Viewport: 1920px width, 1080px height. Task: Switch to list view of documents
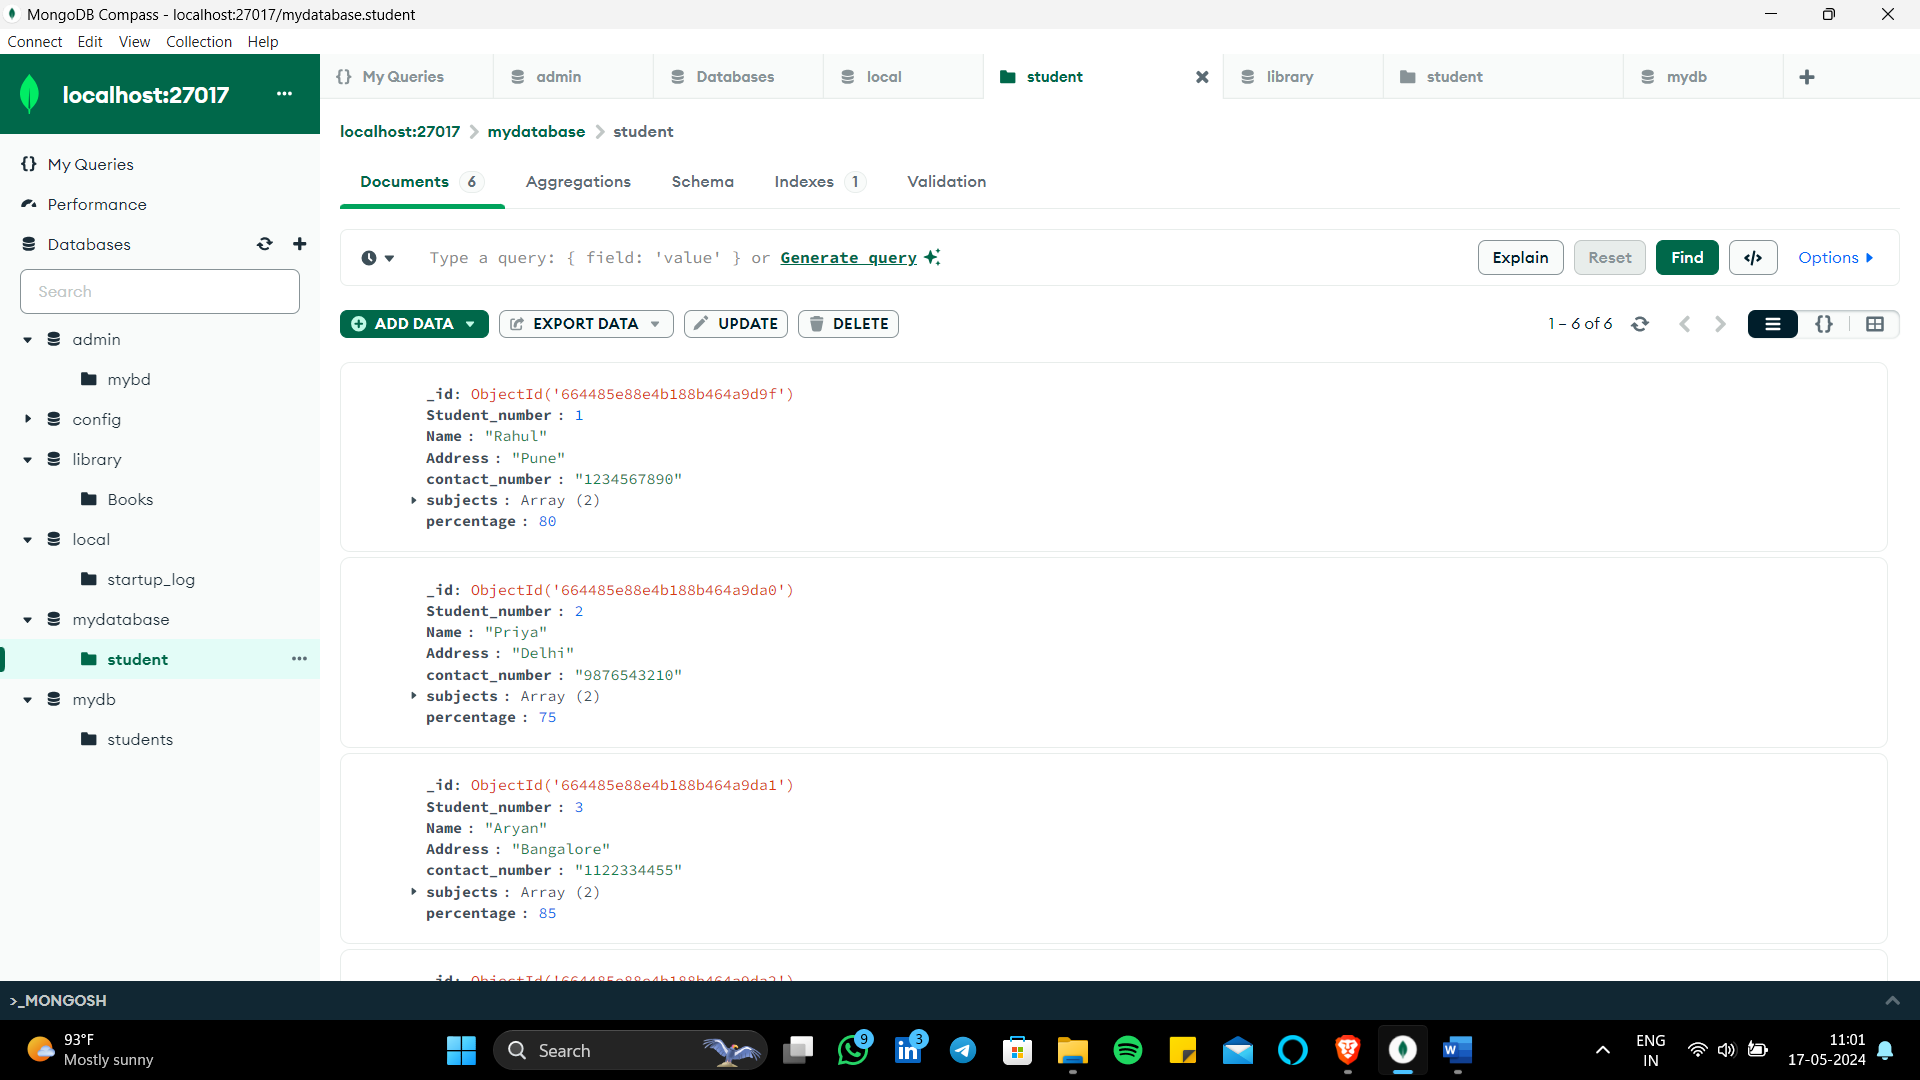[1773, 324]
